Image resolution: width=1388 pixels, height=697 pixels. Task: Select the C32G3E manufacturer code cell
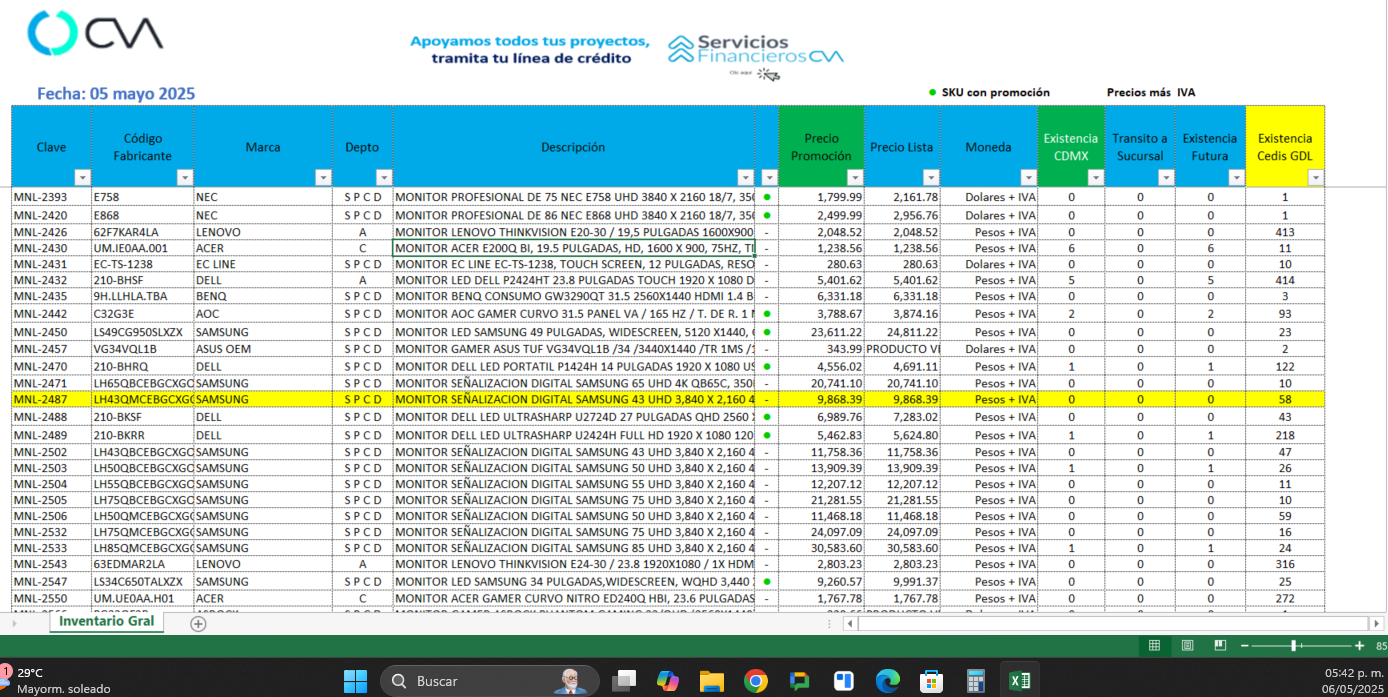pyautogui.click(x=143, y=314)
